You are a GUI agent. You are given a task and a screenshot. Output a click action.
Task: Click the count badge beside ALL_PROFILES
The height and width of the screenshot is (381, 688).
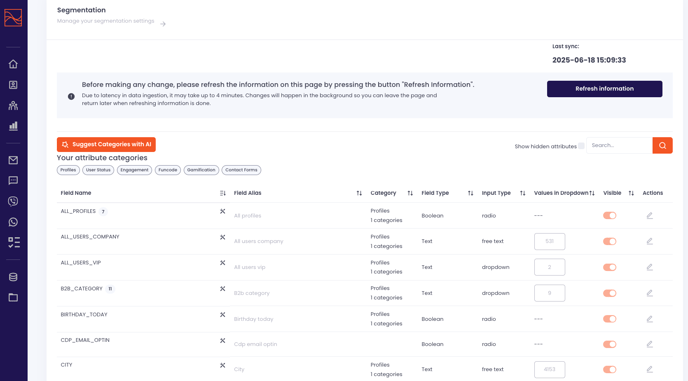(x=103, y=212)
